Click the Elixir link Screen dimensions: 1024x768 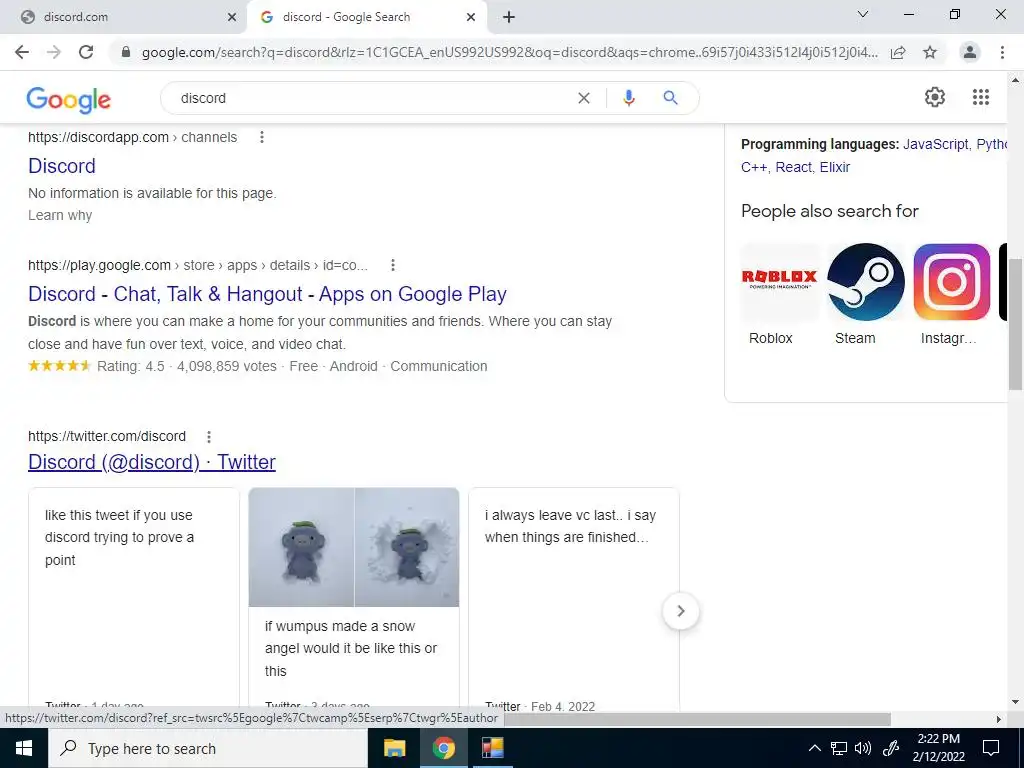[x=835, y=167]
